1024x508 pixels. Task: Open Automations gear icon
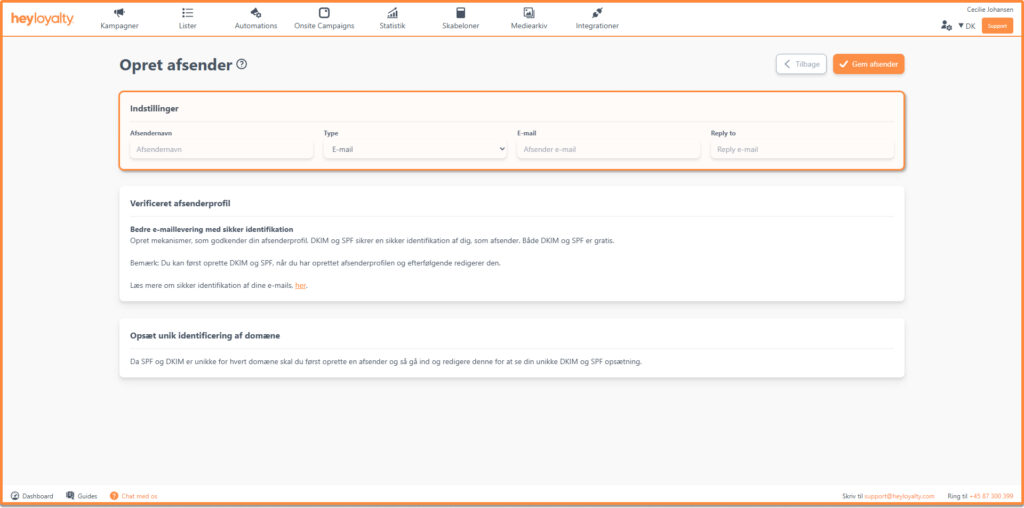pyautogui.click(x=256, y=13)
